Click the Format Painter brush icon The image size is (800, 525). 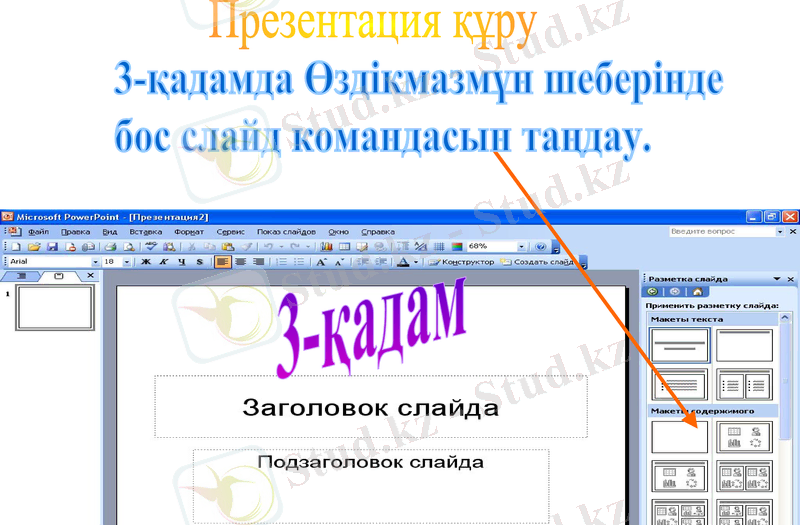(x=246, y=247)
